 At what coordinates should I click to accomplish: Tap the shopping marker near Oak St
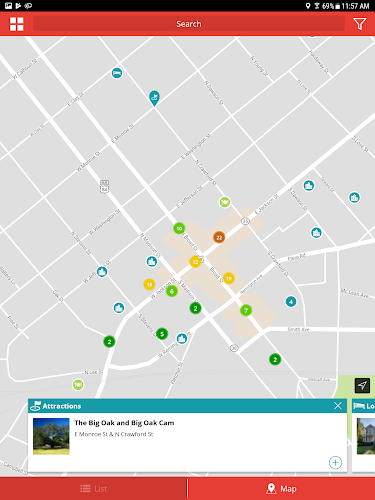click(119, 308)
